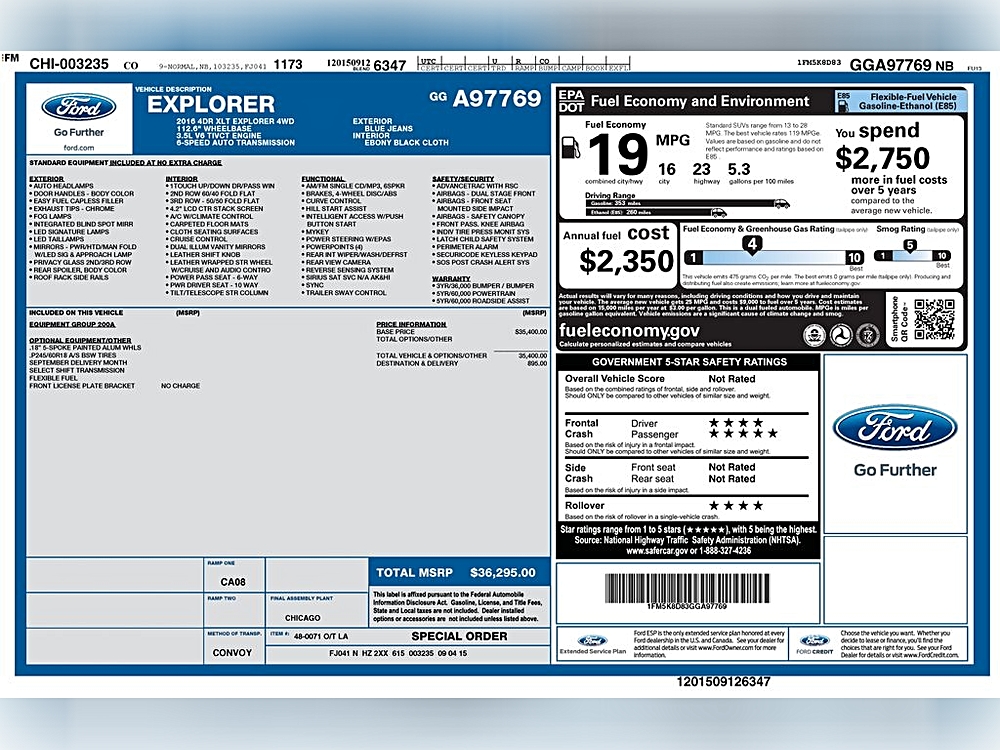Click the BLUE JEANS exterior color text

point(388,128)
